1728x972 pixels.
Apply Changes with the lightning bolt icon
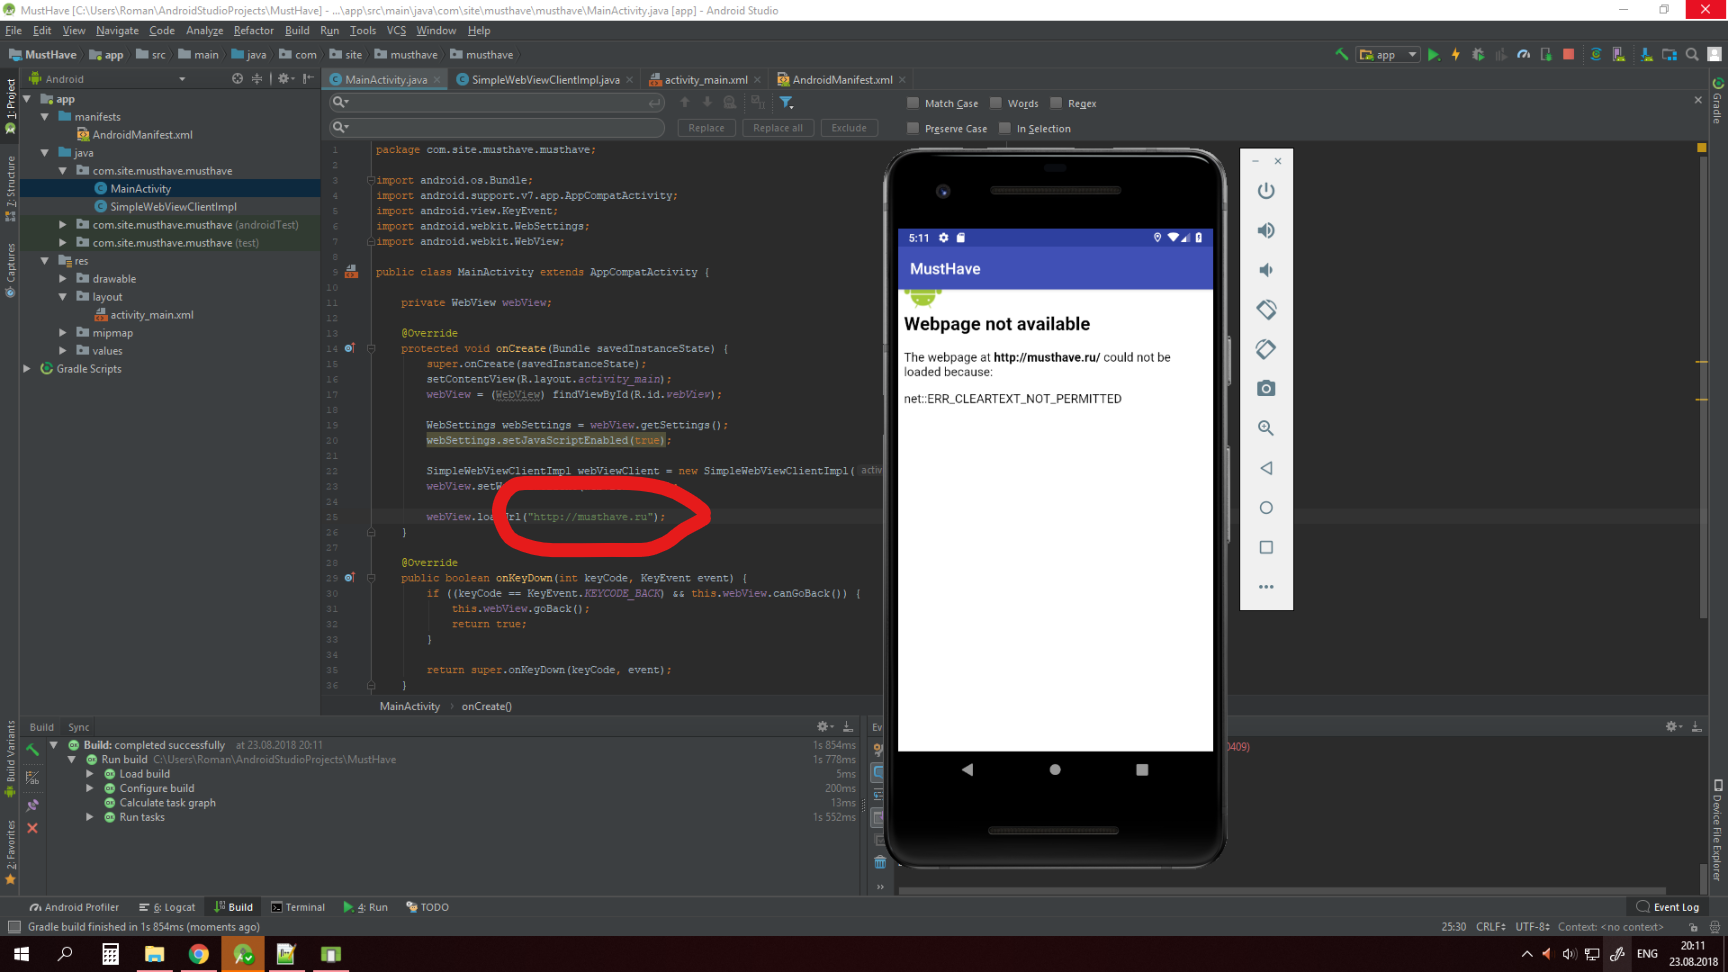1455,55
